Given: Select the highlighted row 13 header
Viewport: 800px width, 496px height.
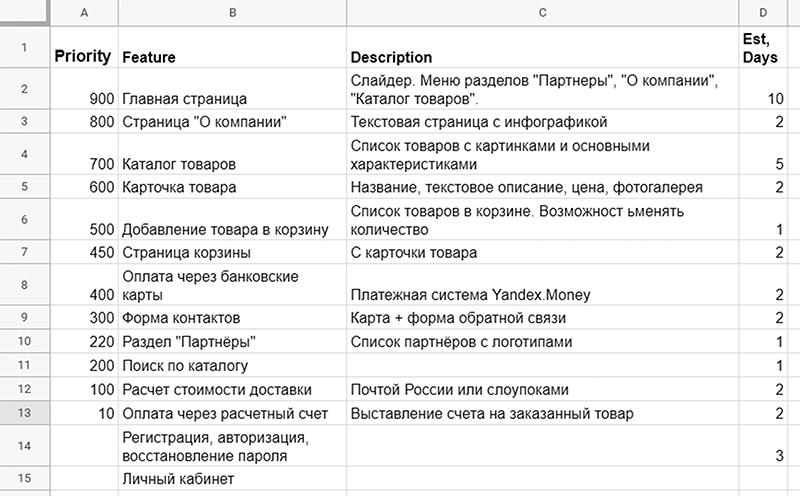Looking at the screenshot, I should point(24,414).
